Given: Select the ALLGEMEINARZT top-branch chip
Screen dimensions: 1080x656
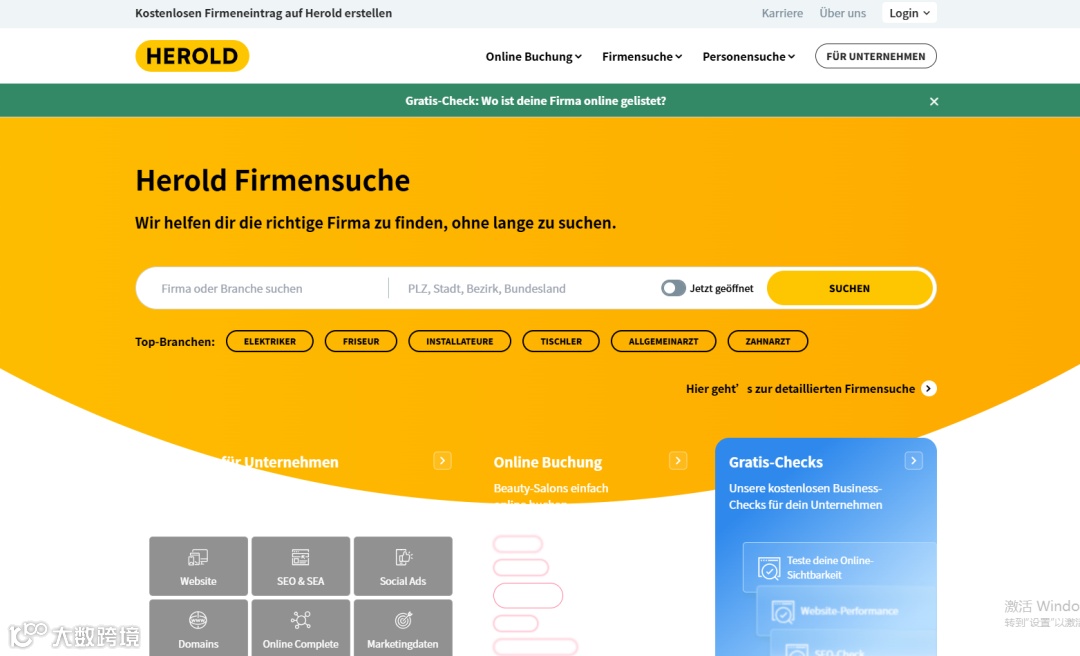Looking at the screenshot, I should coord(663,341).
